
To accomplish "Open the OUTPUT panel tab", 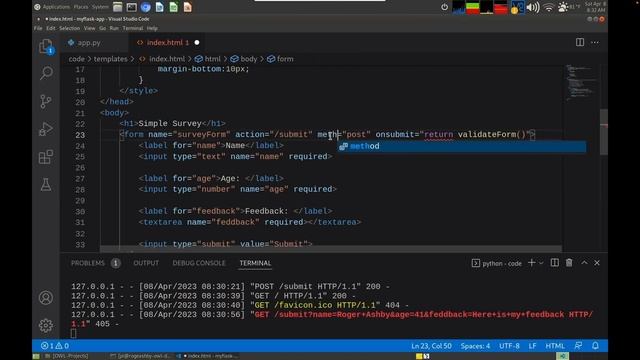I will click(146, 263).
